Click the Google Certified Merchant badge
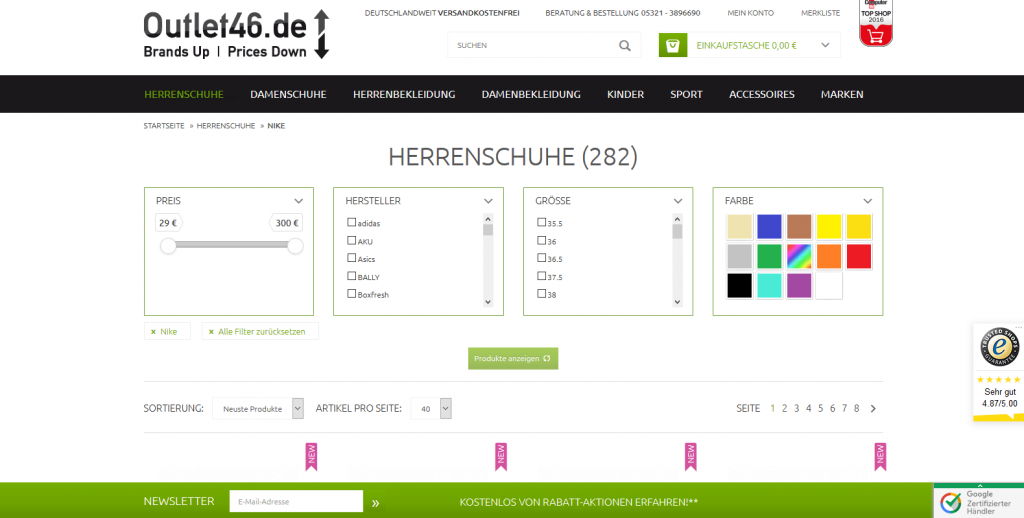 pos(978,501)
